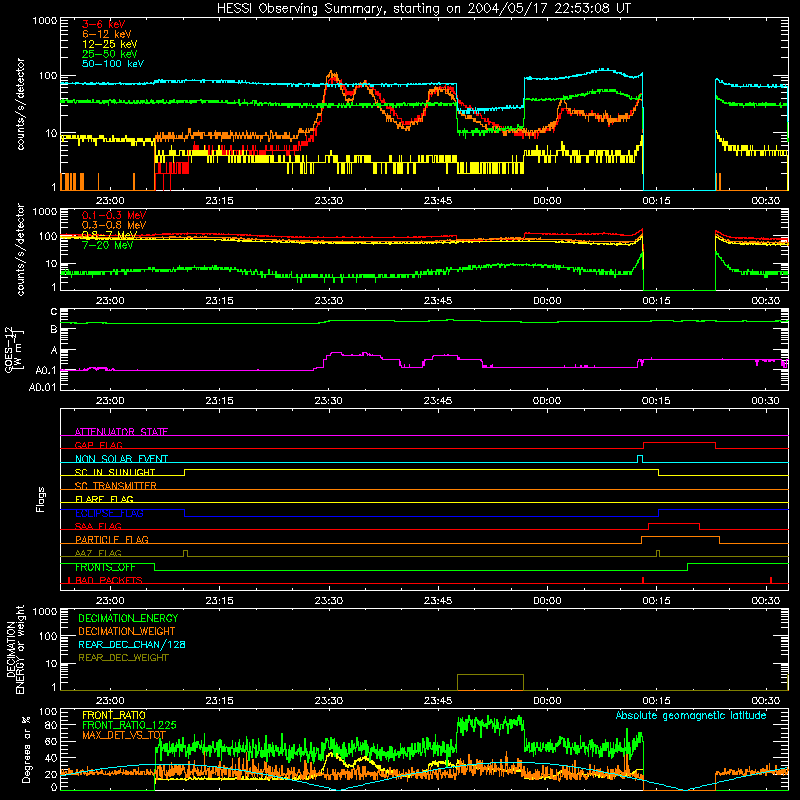Select the 12-25 keV legend label
The height and width of the screenshot is (800, 800).
tap(109, 44)
